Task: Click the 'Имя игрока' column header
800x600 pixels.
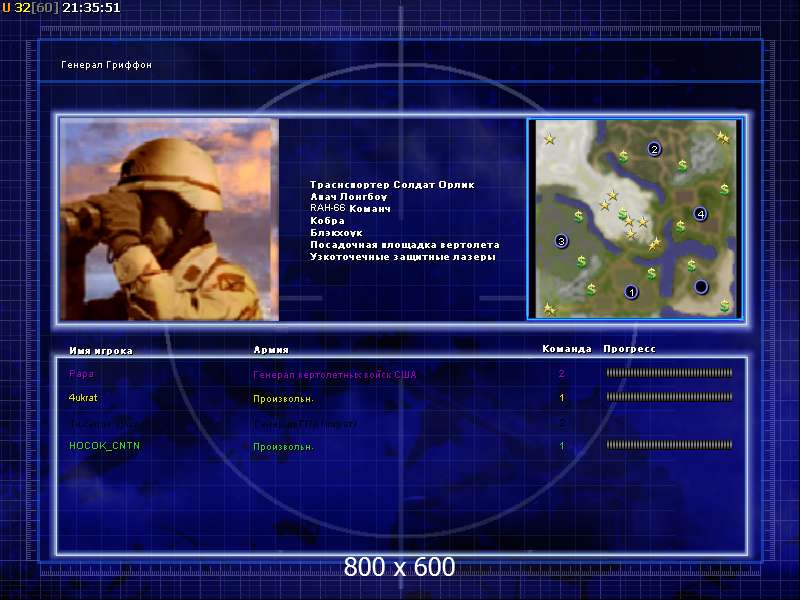Action: (x=101, y=351)
